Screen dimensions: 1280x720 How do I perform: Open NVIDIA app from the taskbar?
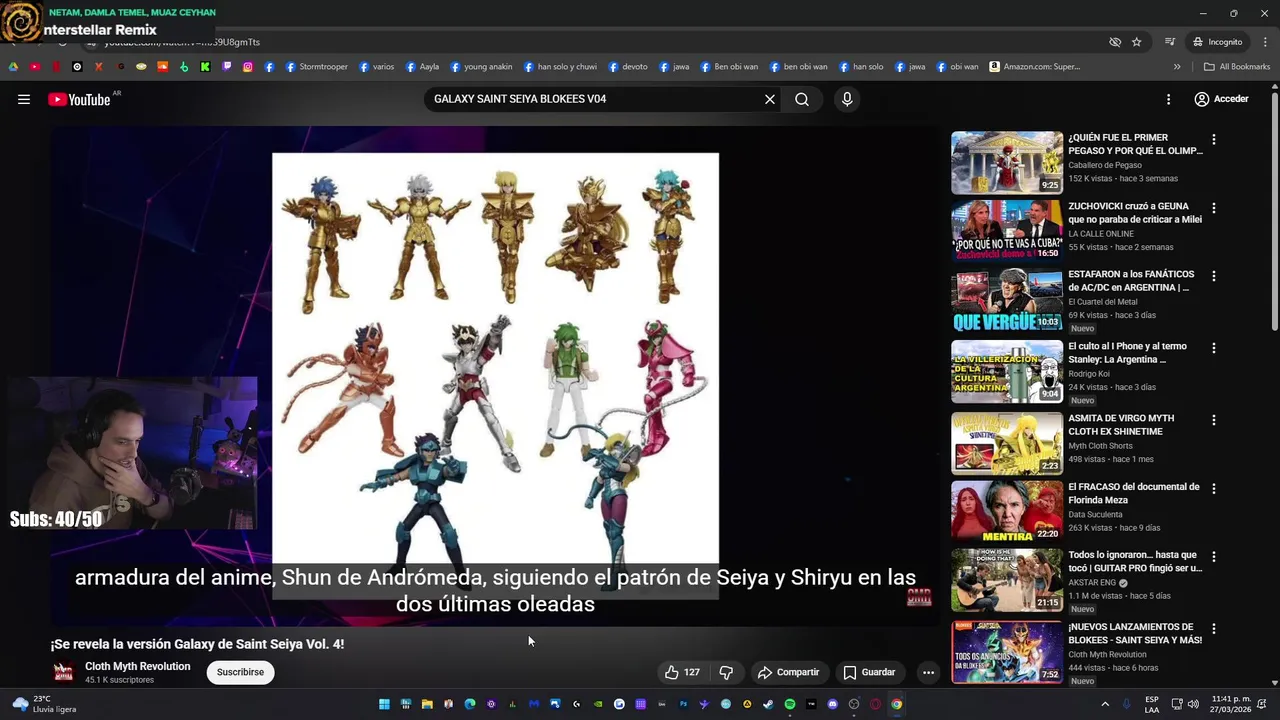[x=598, y=704]
